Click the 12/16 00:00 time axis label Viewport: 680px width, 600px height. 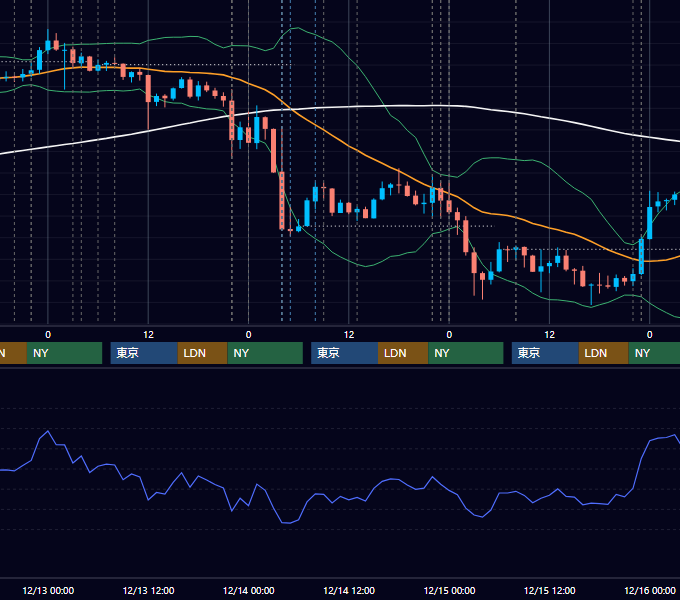(x=650, y=590)
